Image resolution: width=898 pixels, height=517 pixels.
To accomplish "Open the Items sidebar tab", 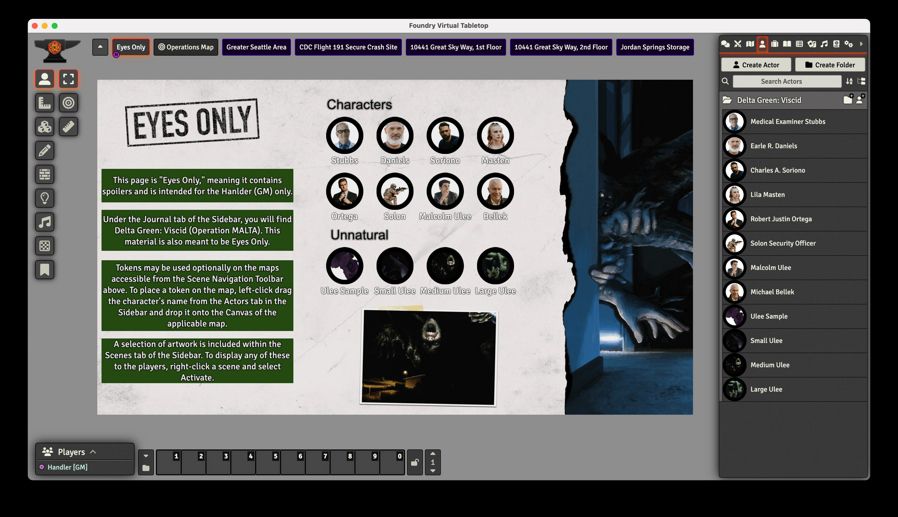I will click(774, 44).
